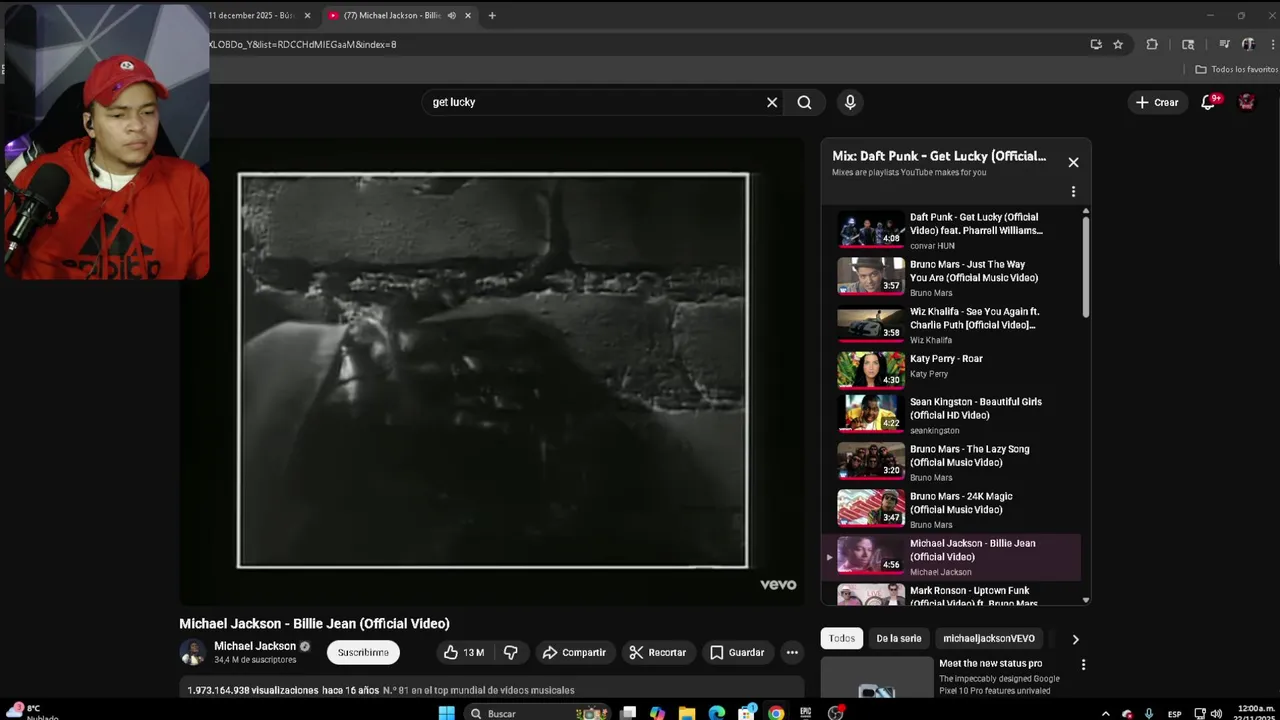Click the video player area
Screen dimensions: 1280x720
pos(492,370)
